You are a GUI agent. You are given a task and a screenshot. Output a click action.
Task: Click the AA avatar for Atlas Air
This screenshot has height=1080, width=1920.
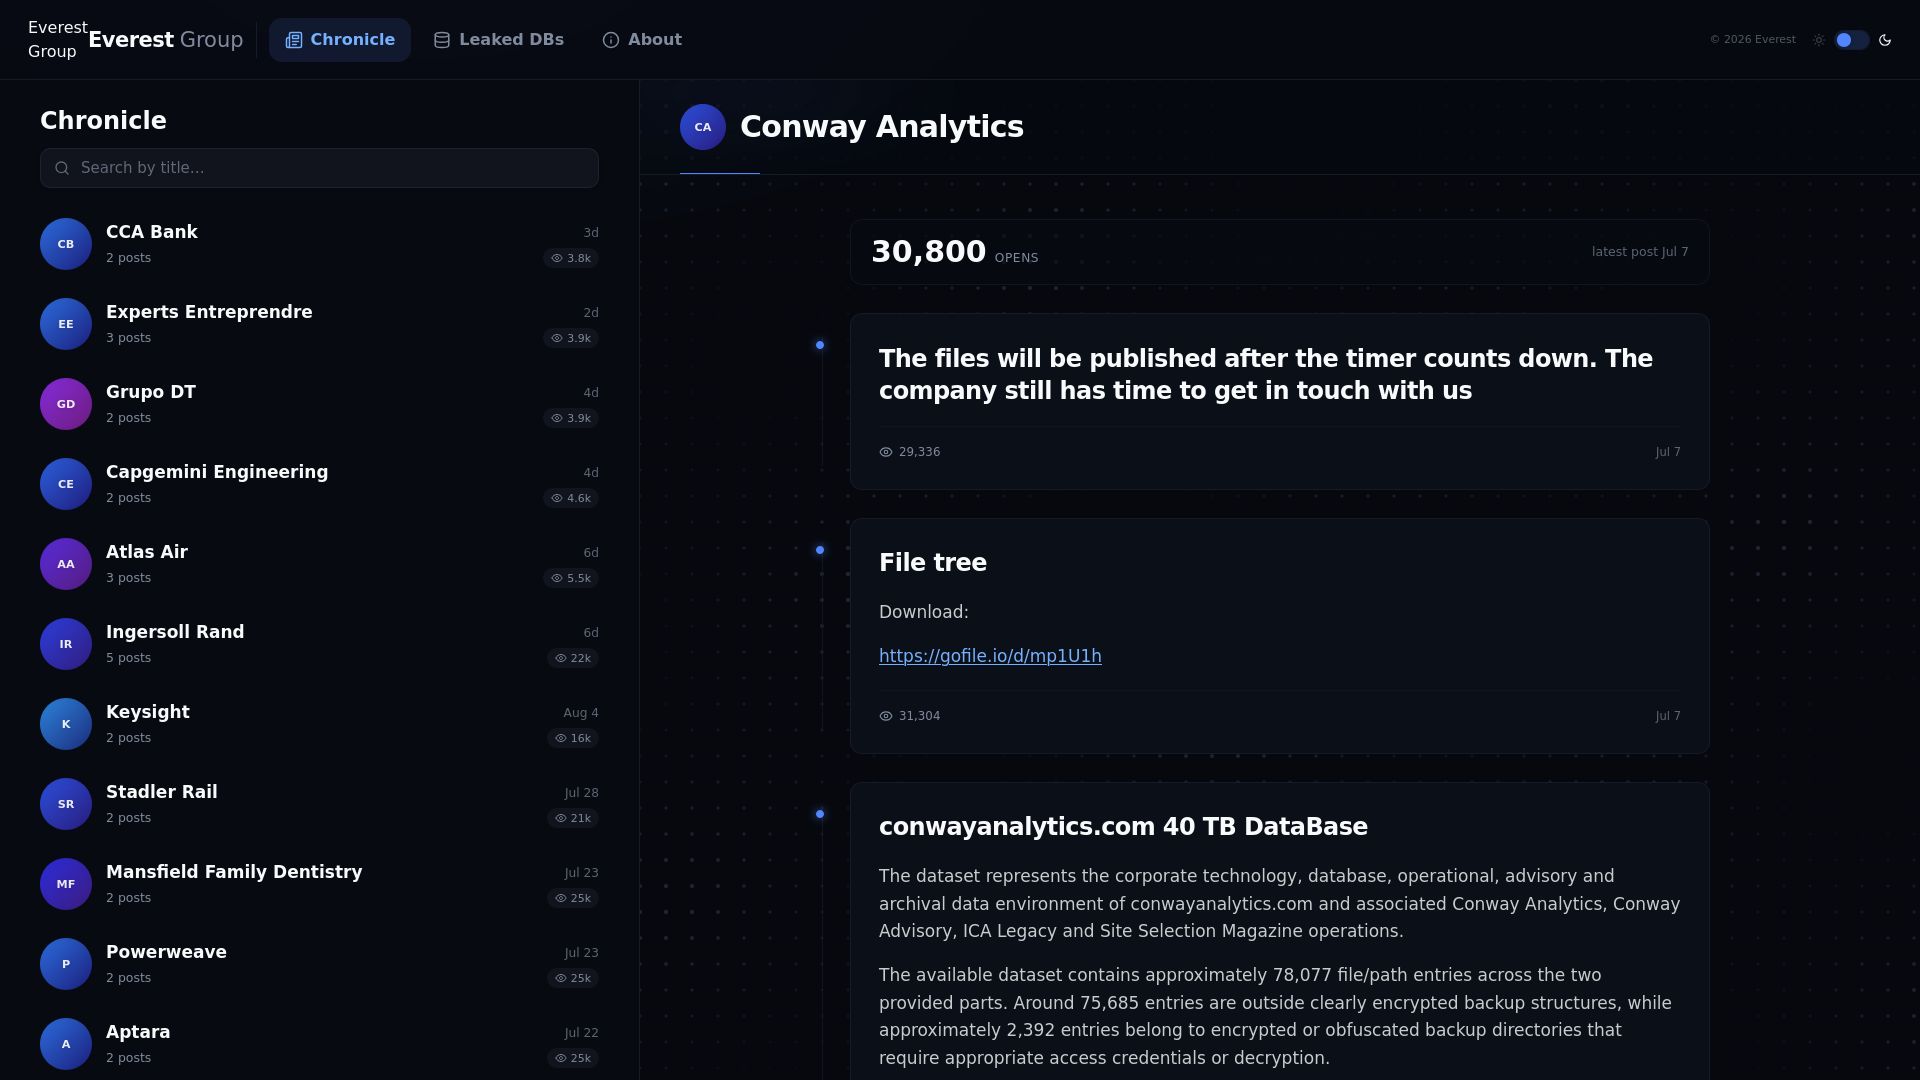(x=66, y=564)
